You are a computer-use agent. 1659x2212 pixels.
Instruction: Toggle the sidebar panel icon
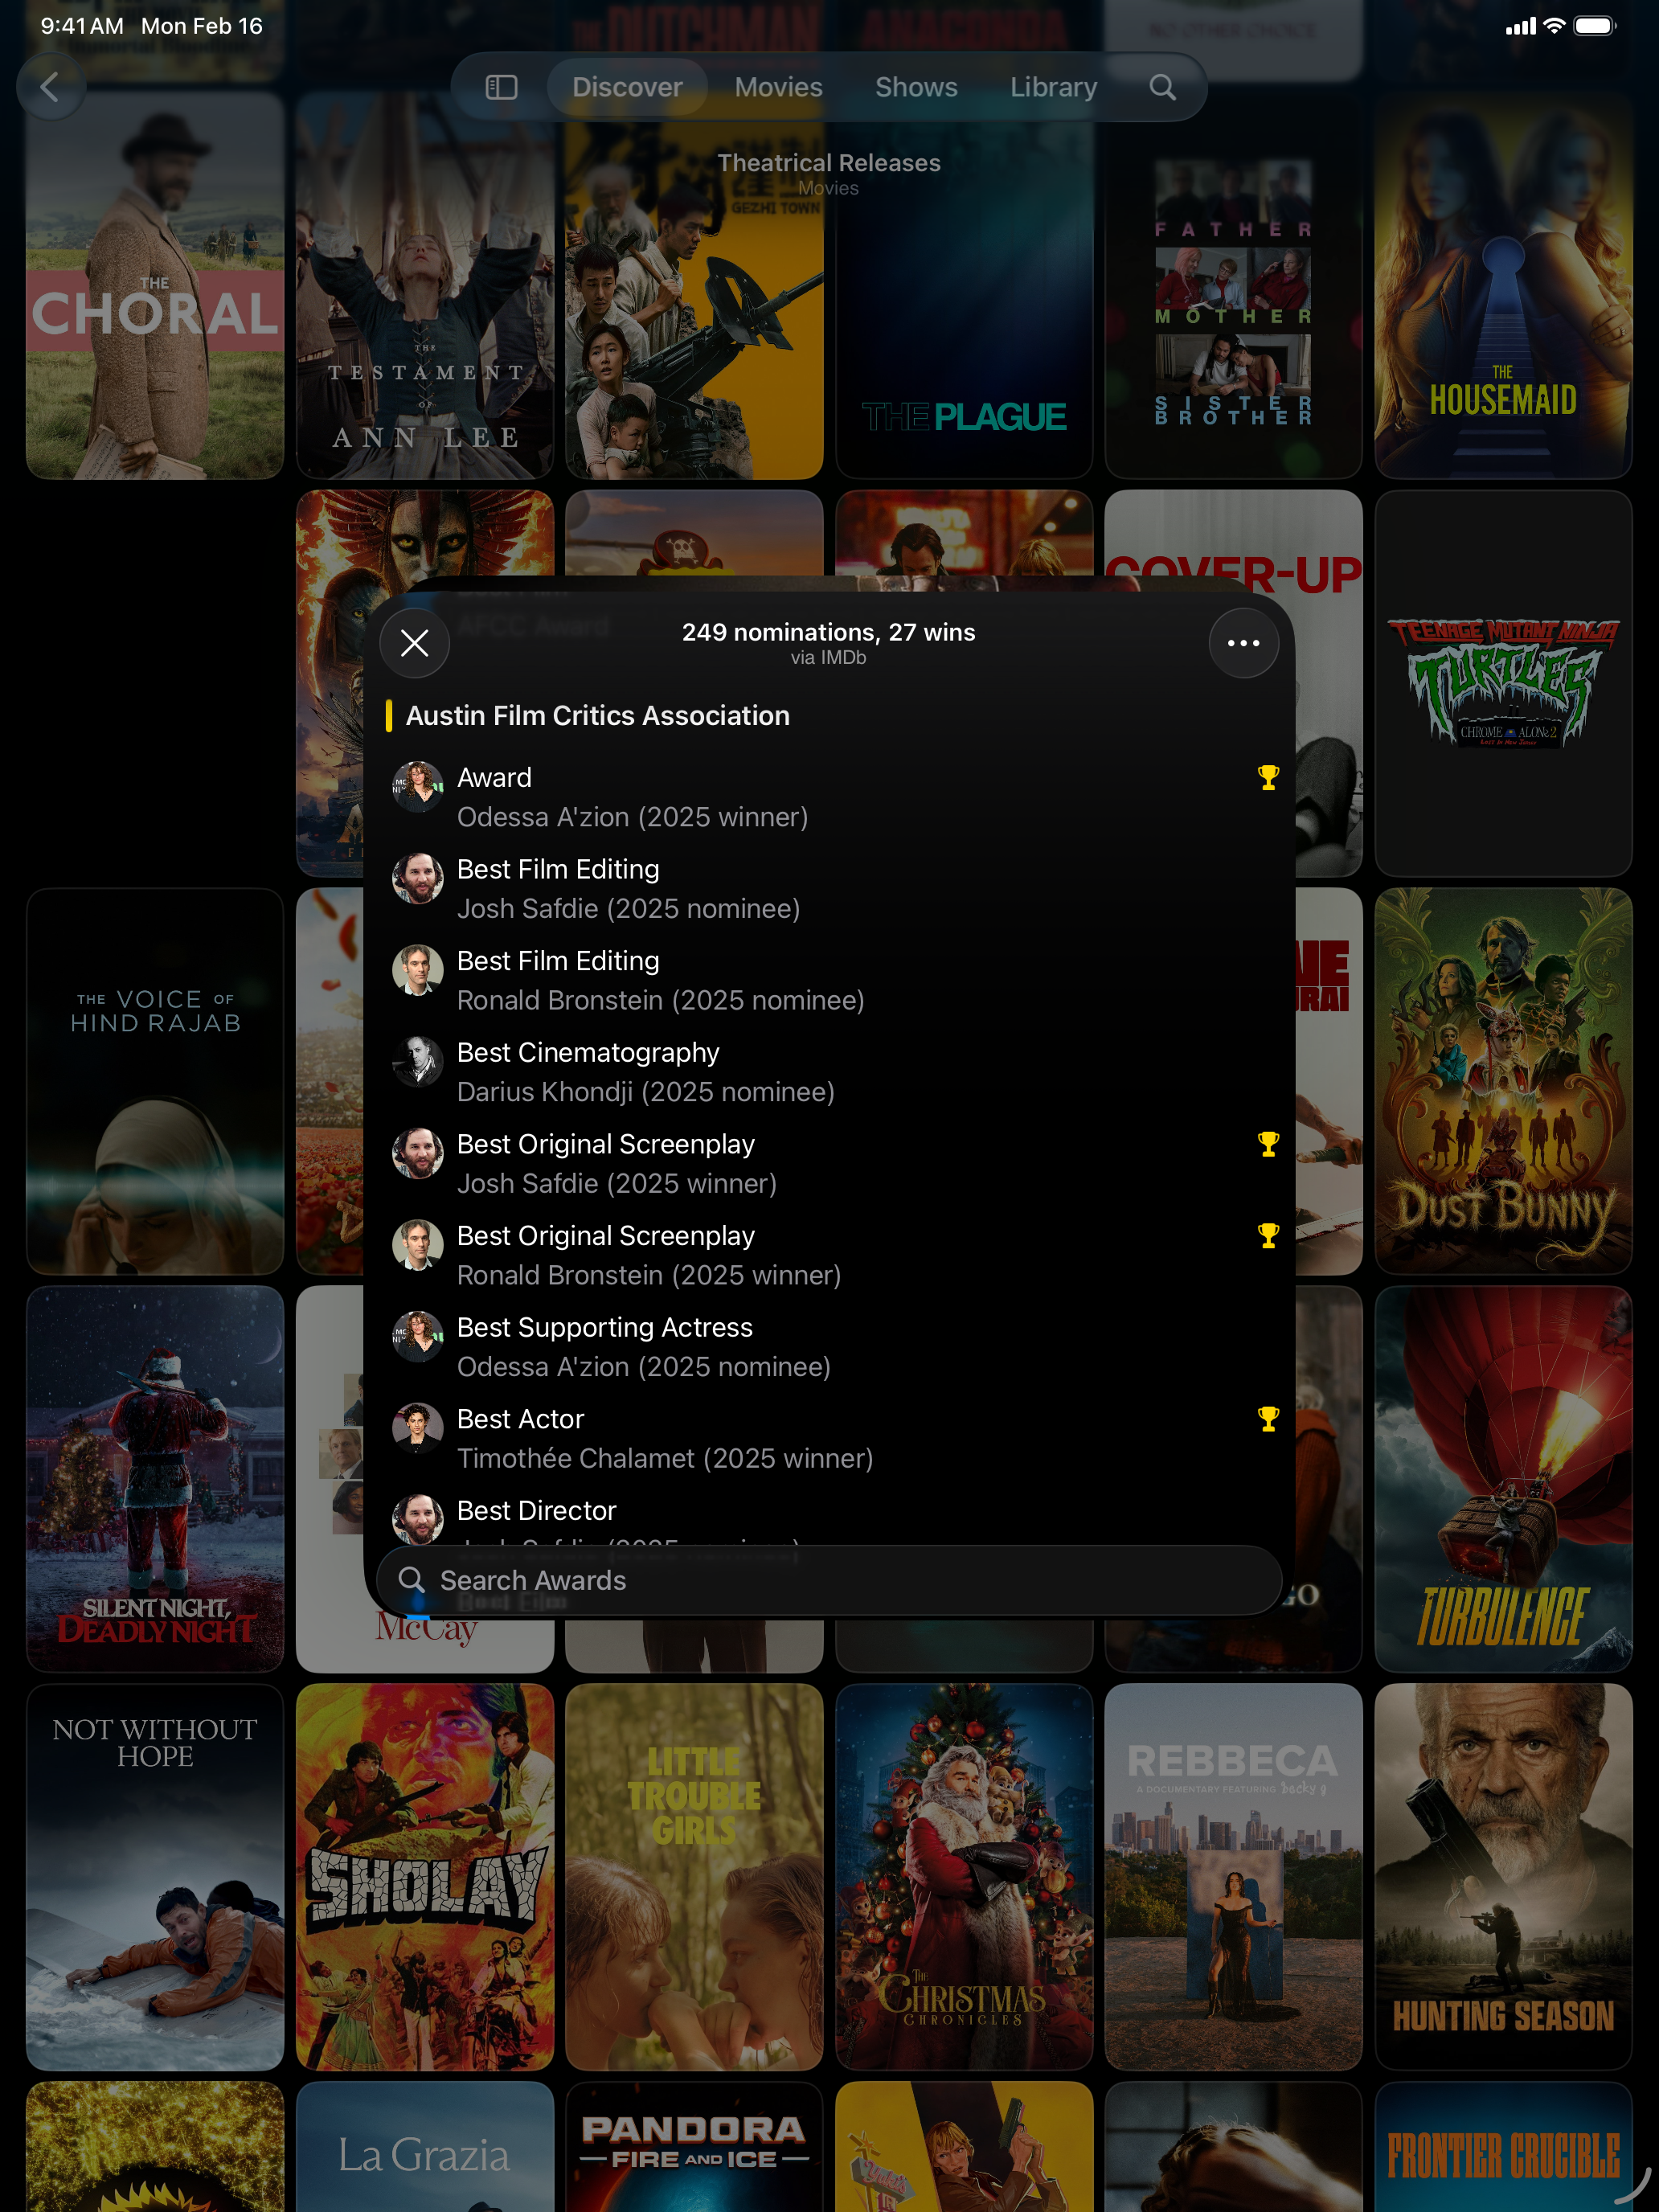click(501, 87)
